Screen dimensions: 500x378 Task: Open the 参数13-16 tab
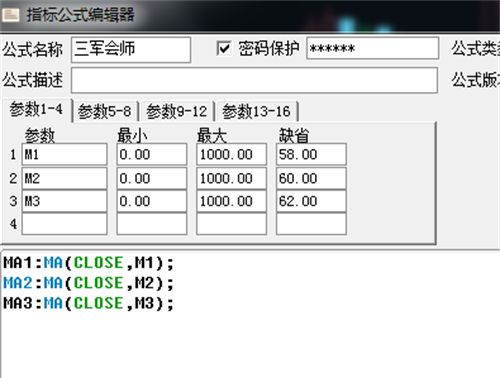tap(256, 111)
